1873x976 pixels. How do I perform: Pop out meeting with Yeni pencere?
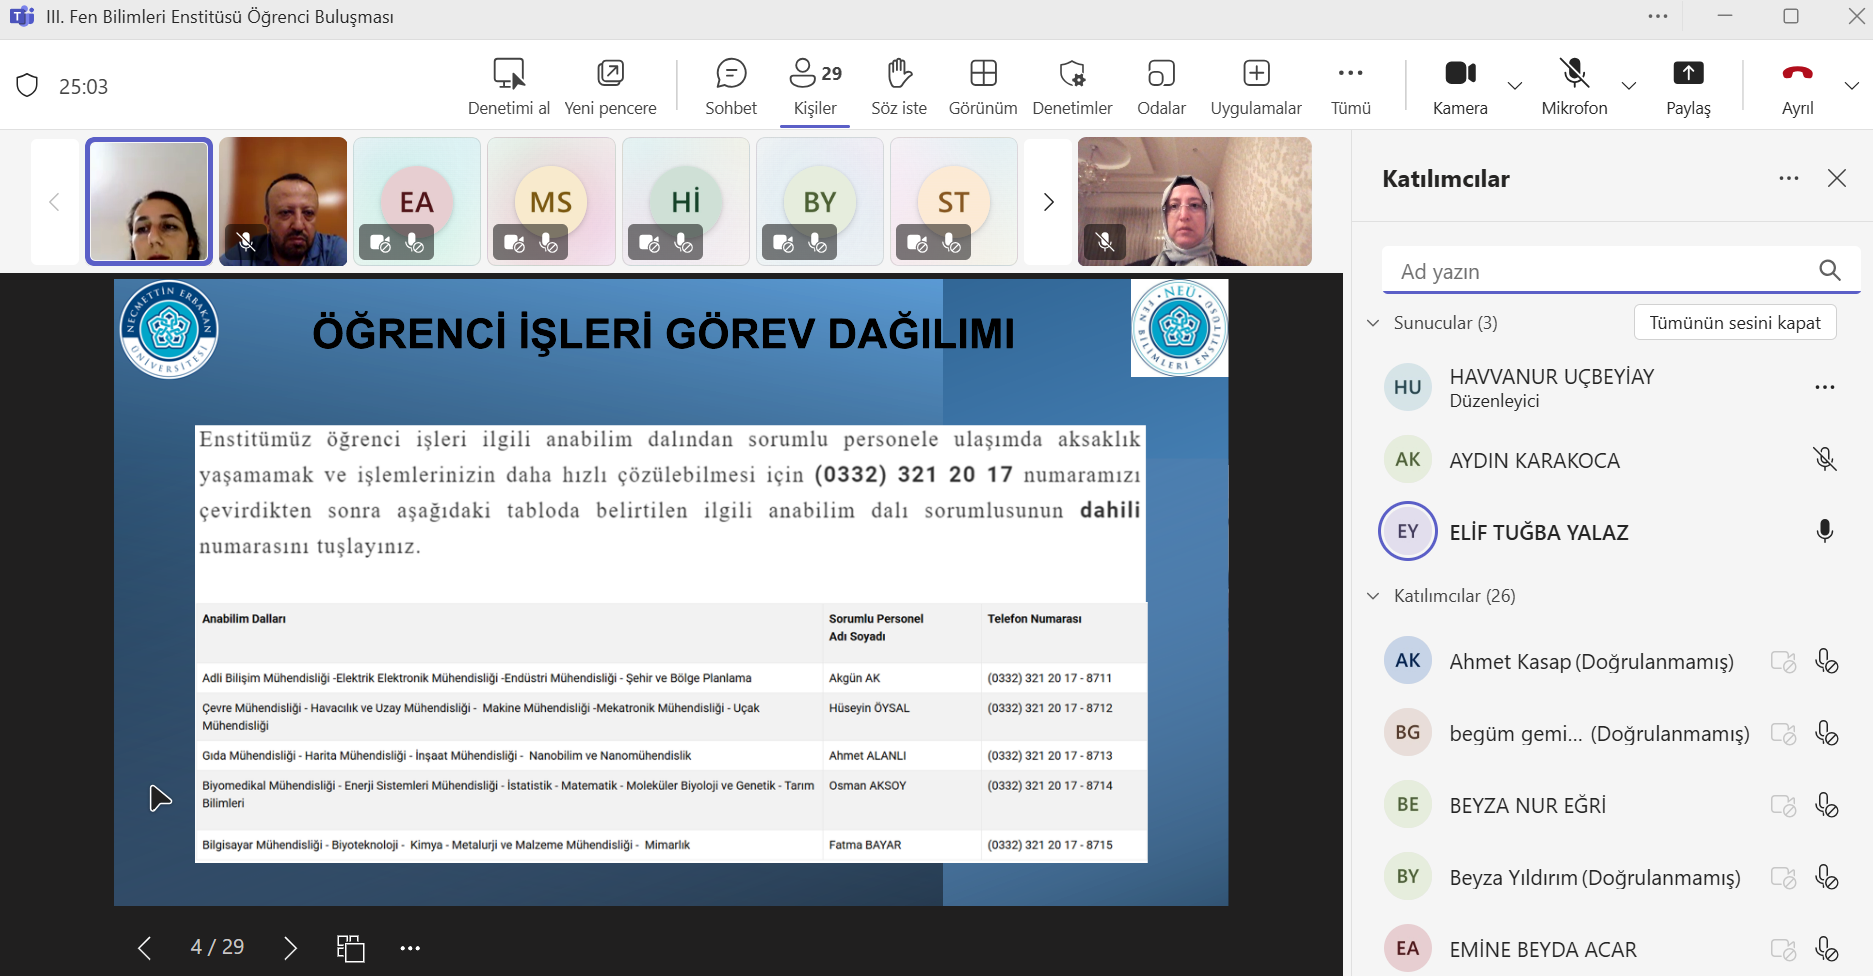[610, 86]
